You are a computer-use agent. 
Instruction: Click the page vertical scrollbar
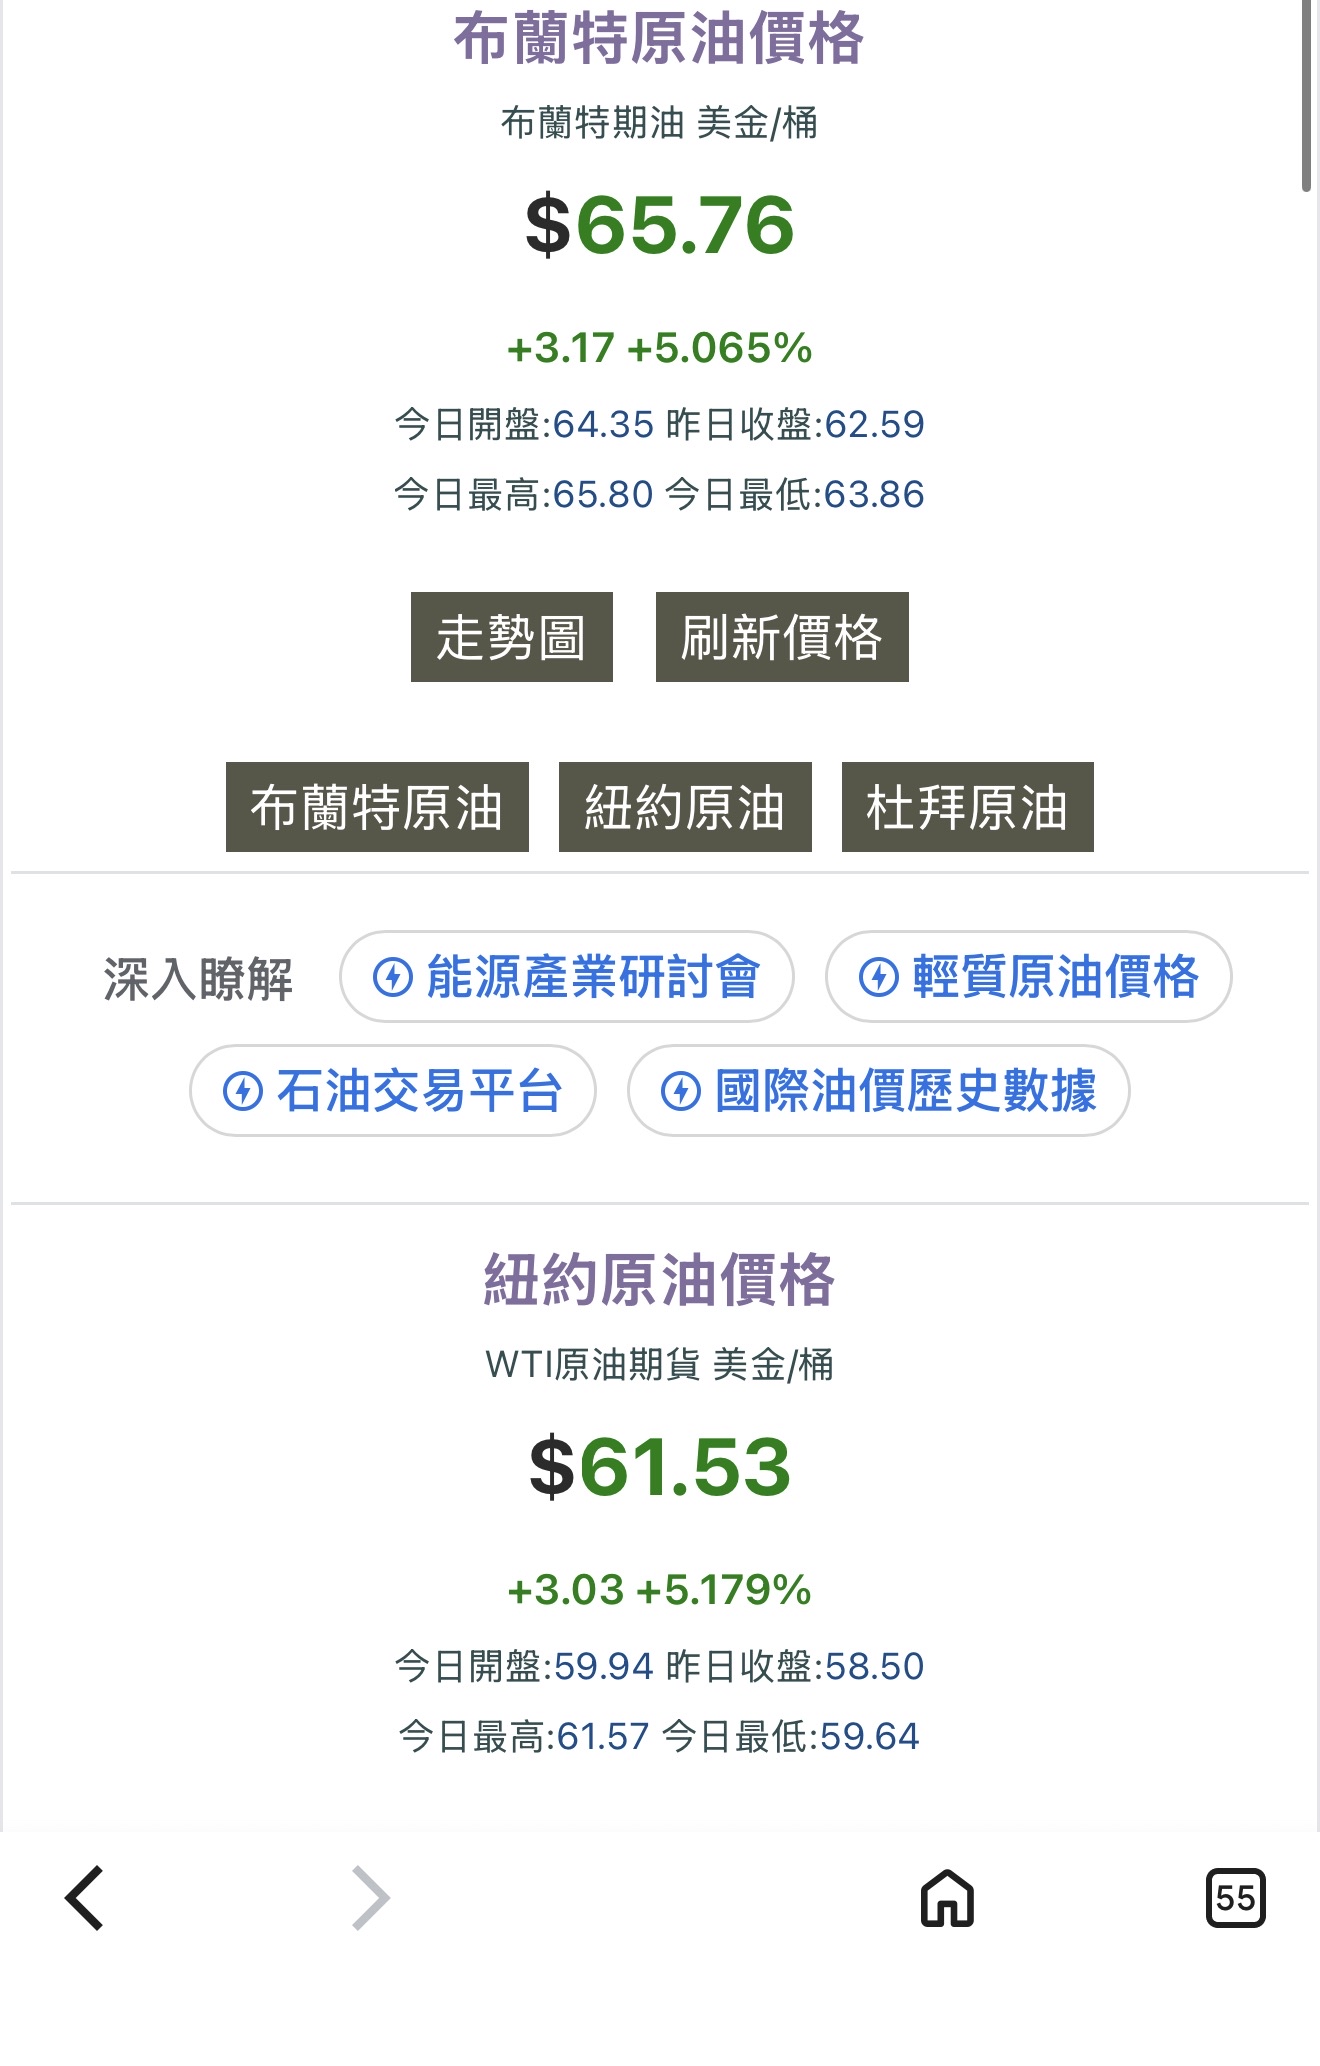tap(1306, 95)
